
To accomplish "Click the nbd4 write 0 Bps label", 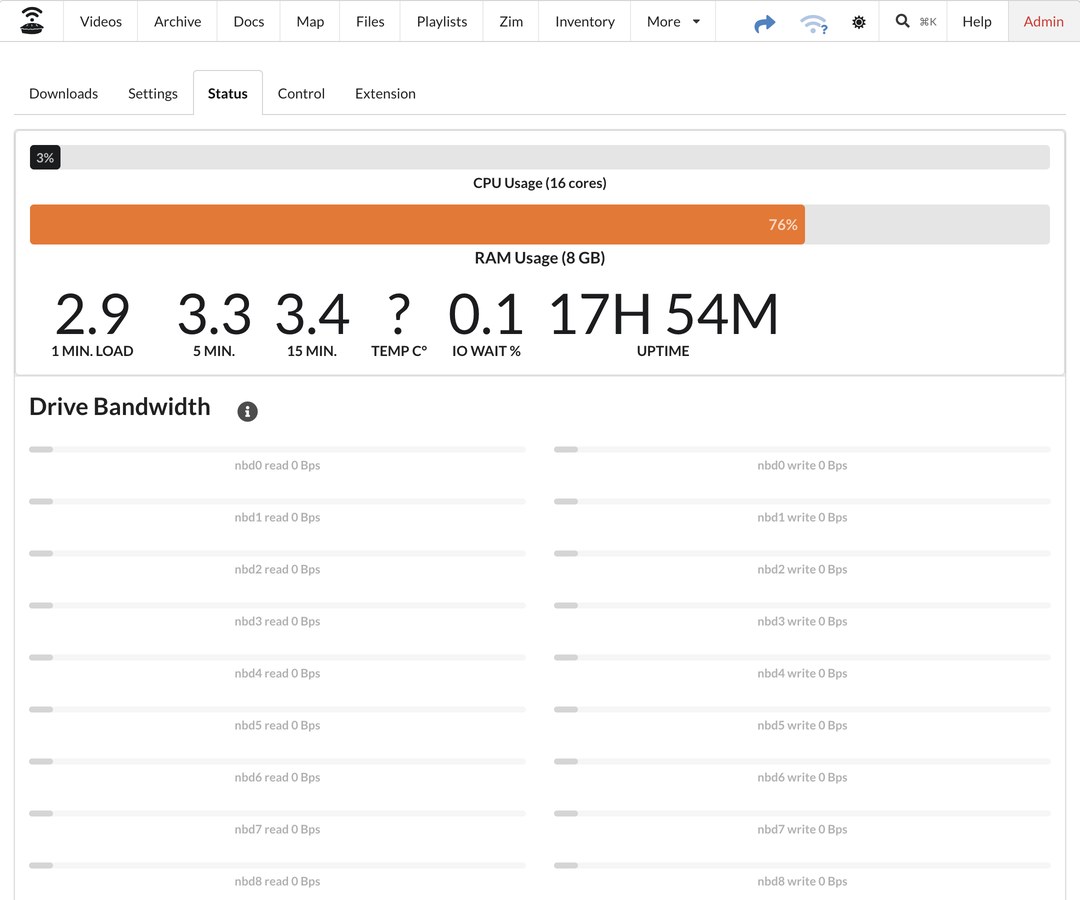I will tap(802, 673).
